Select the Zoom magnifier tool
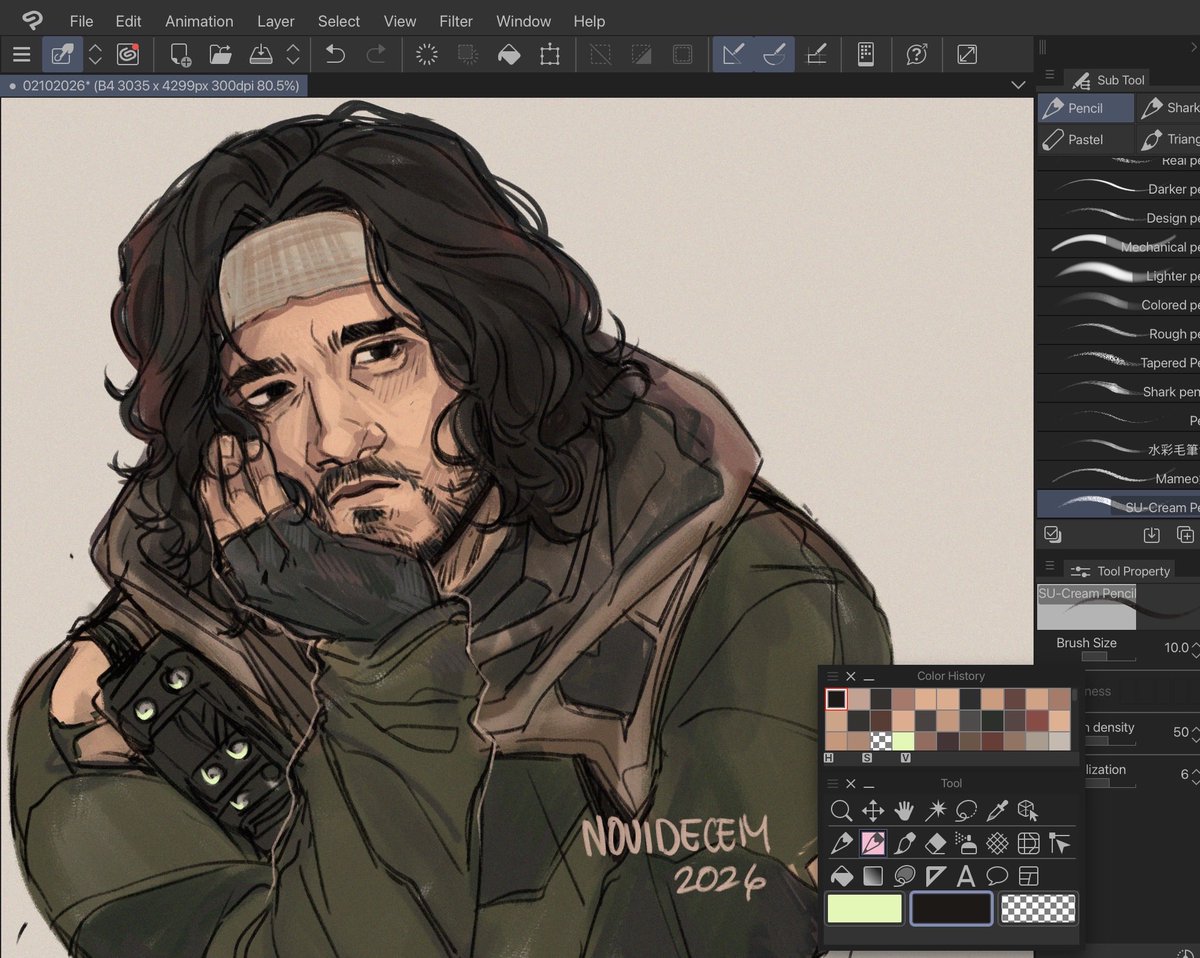The height and width of the screenshot is (958, 1200). point(842,811)
